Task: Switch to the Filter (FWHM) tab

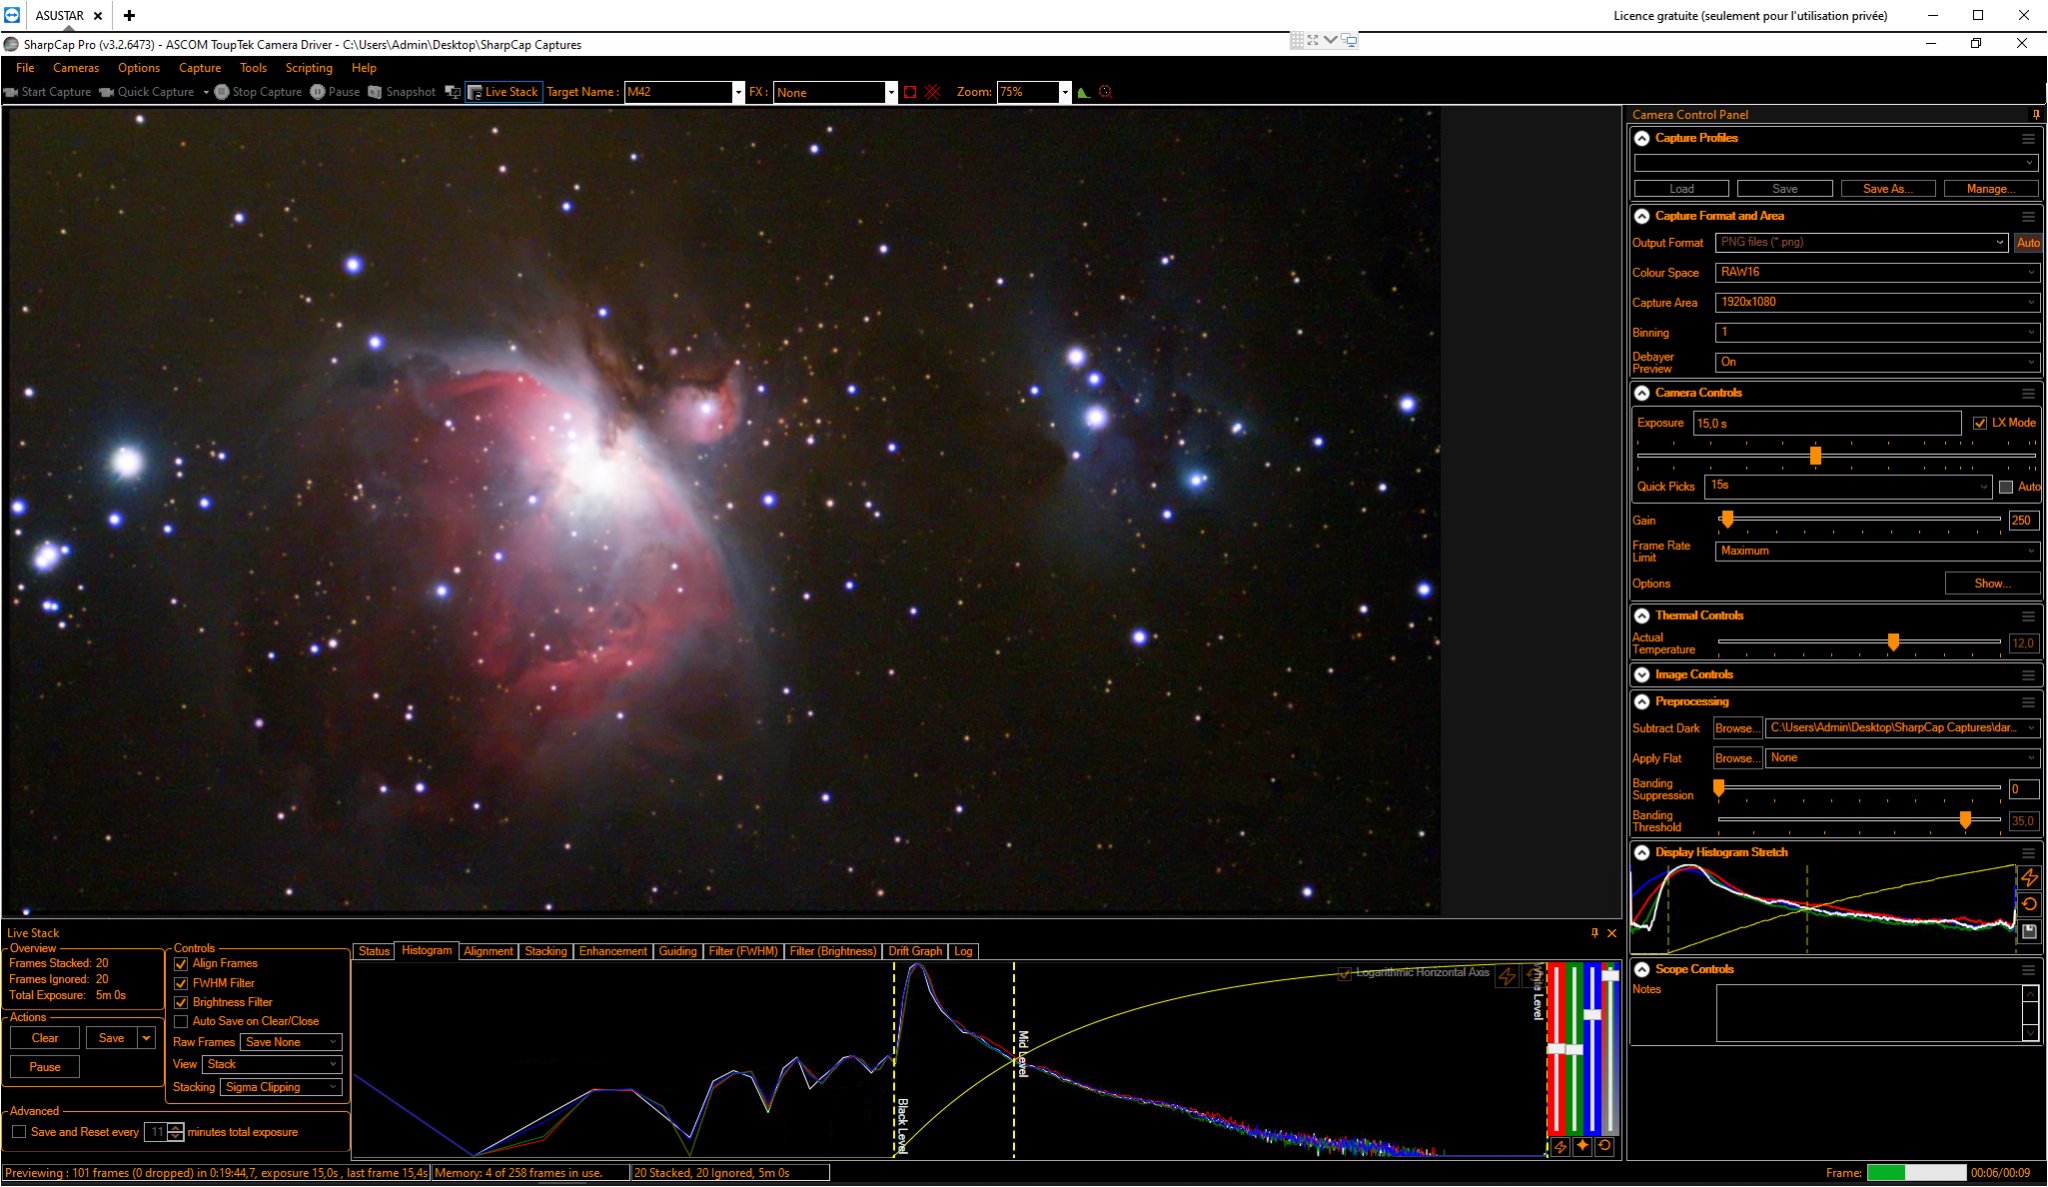Action: pyautogui.click(x=743, y=951)
